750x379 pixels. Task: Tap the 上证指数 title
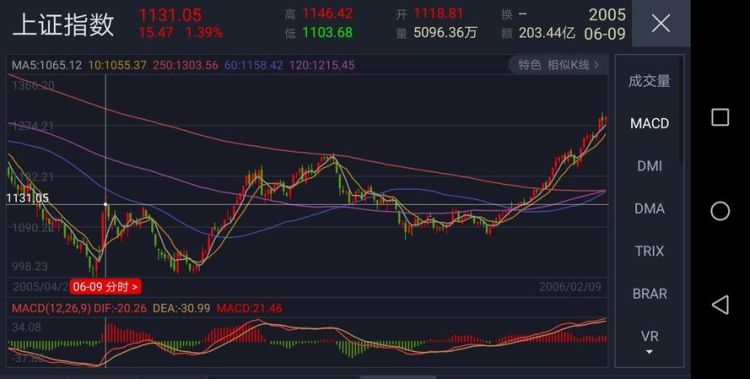[64, 24]
